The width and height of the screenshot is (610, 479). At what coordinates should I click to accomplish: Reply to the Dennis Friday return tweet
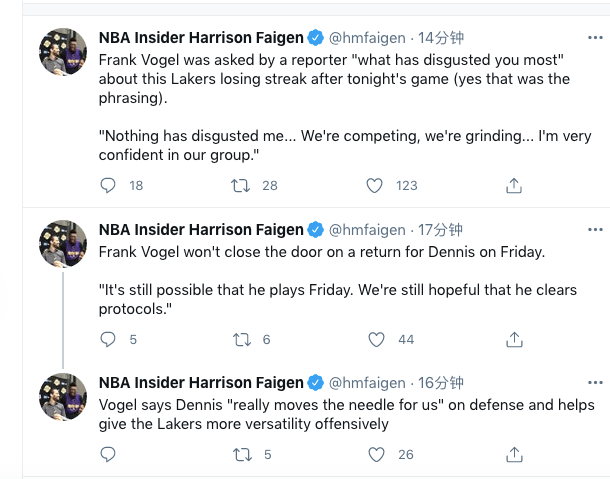point(108,339)
